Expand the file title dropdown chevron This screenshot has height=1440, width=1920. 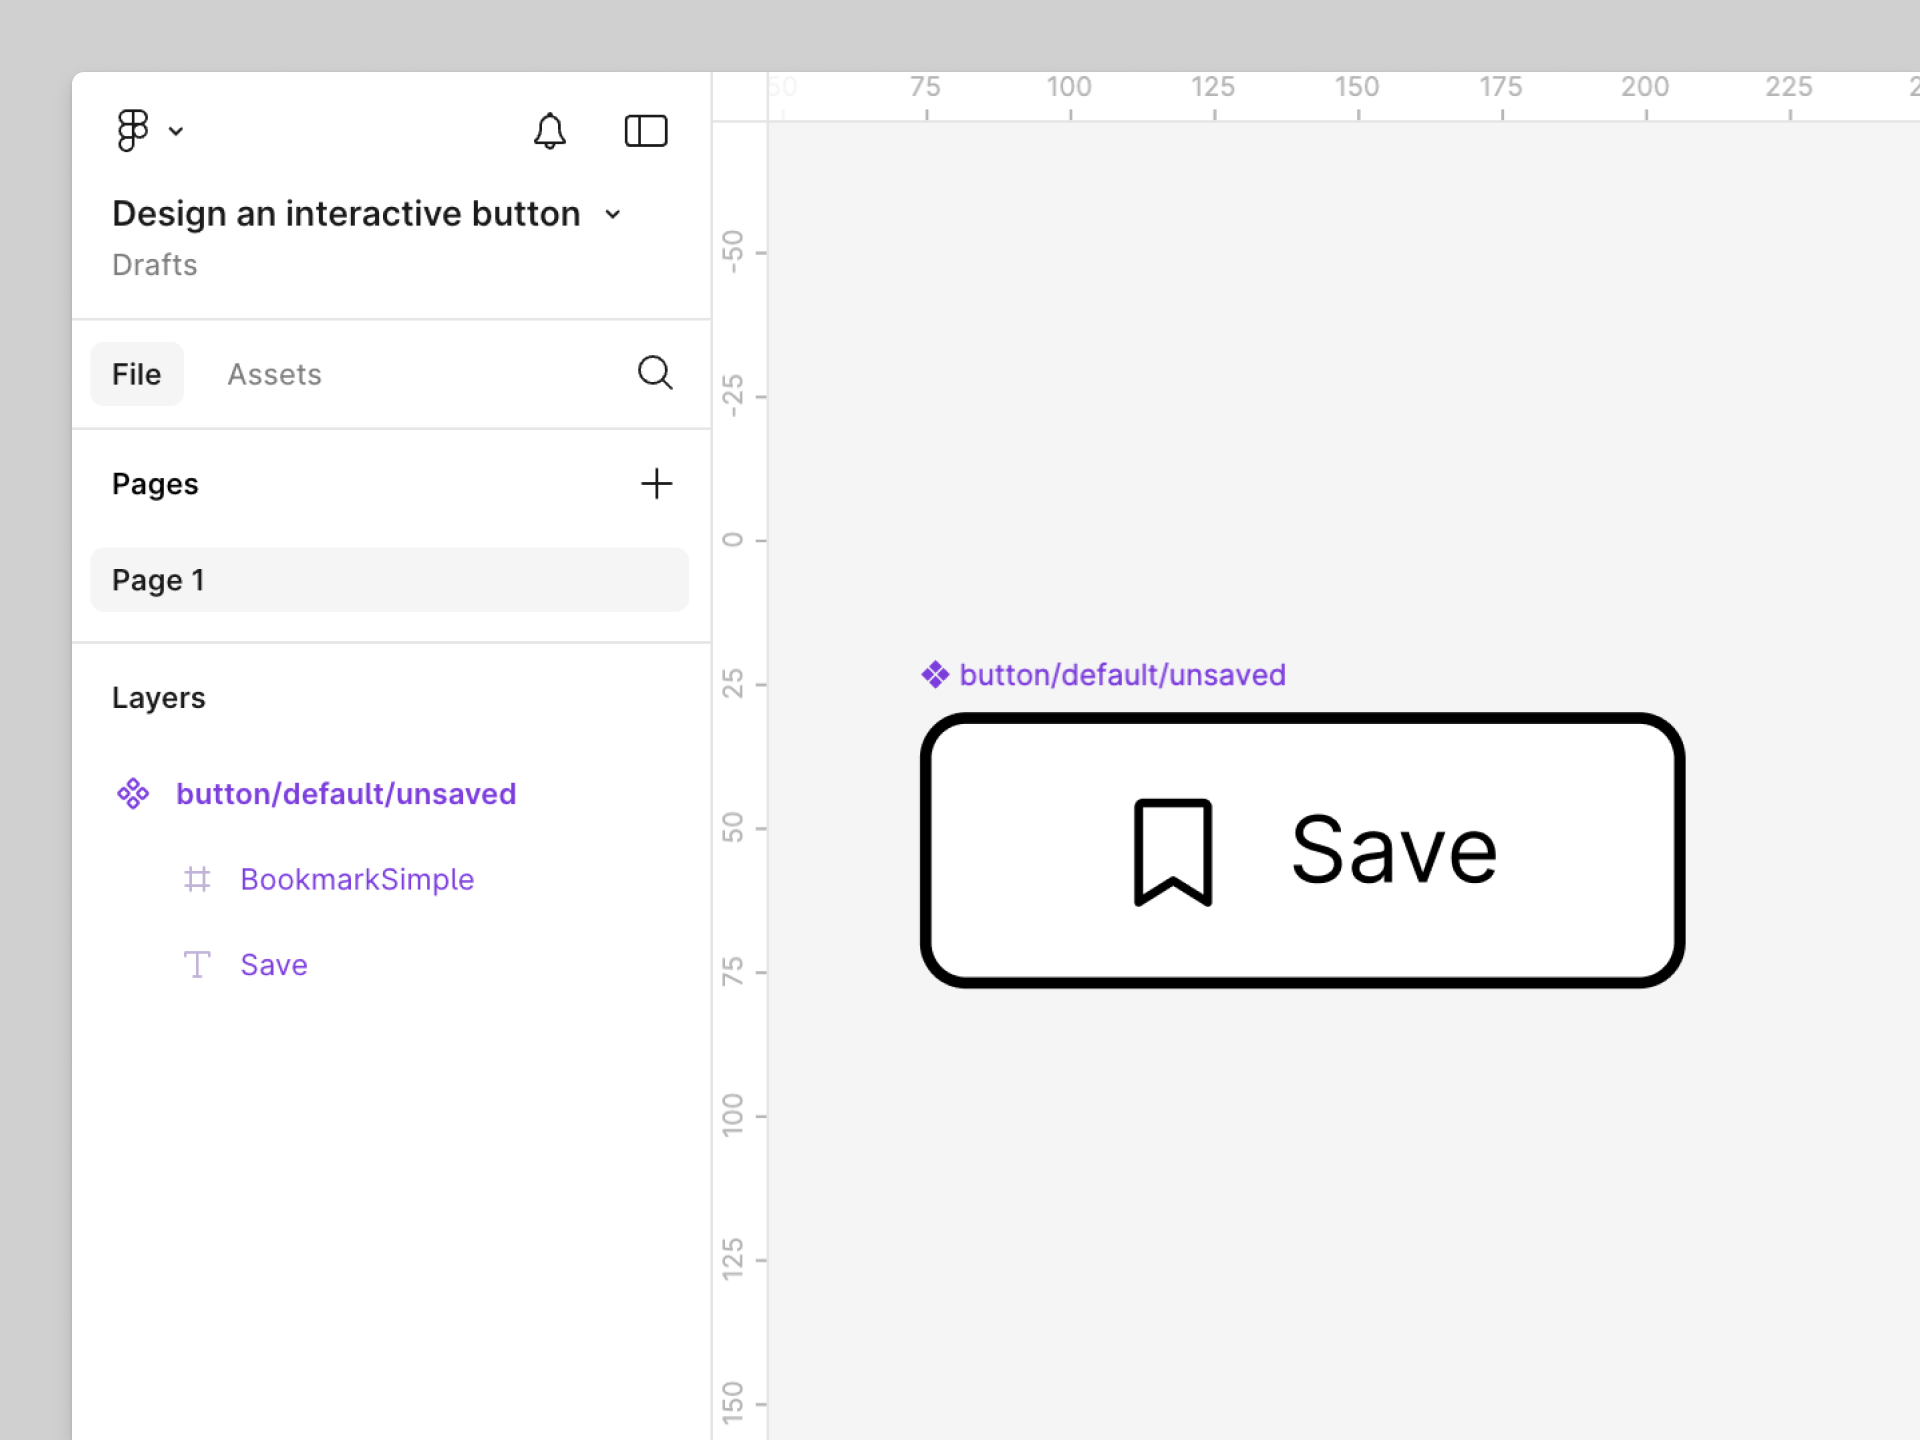tap(613, 214)
